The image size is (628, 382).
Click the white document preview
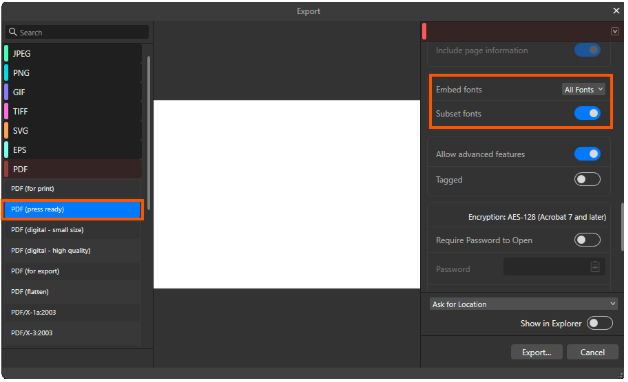(287, 194)
